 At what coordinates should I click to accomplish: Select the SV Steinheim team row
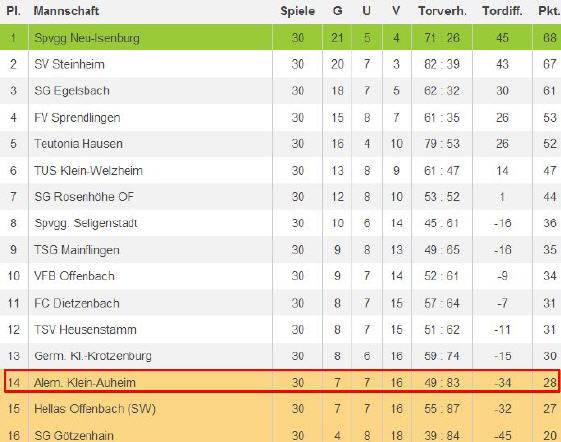tap(280, 64)
